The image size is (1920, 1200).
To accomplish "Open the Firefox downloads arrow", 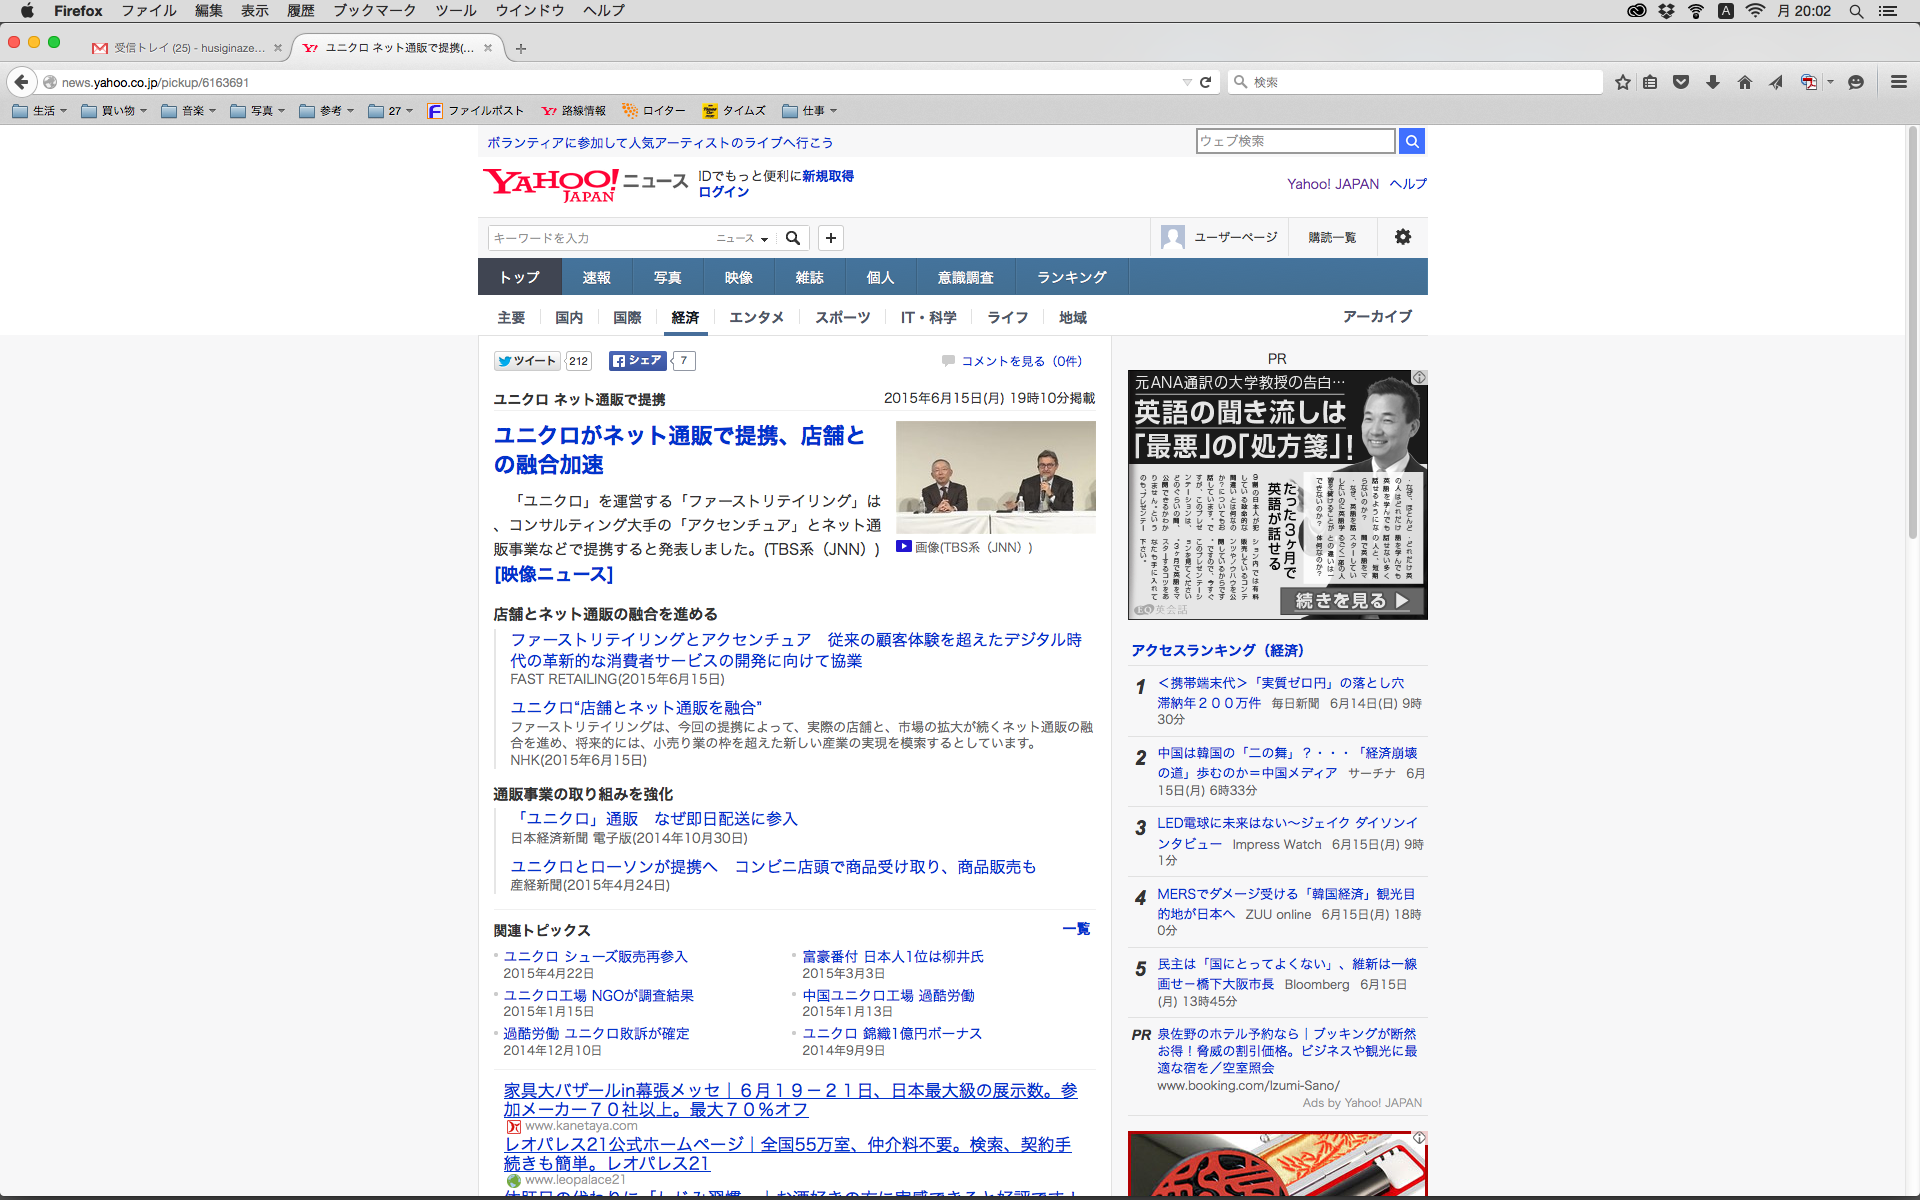I will pyautogui.click(x=1713, y=82).
